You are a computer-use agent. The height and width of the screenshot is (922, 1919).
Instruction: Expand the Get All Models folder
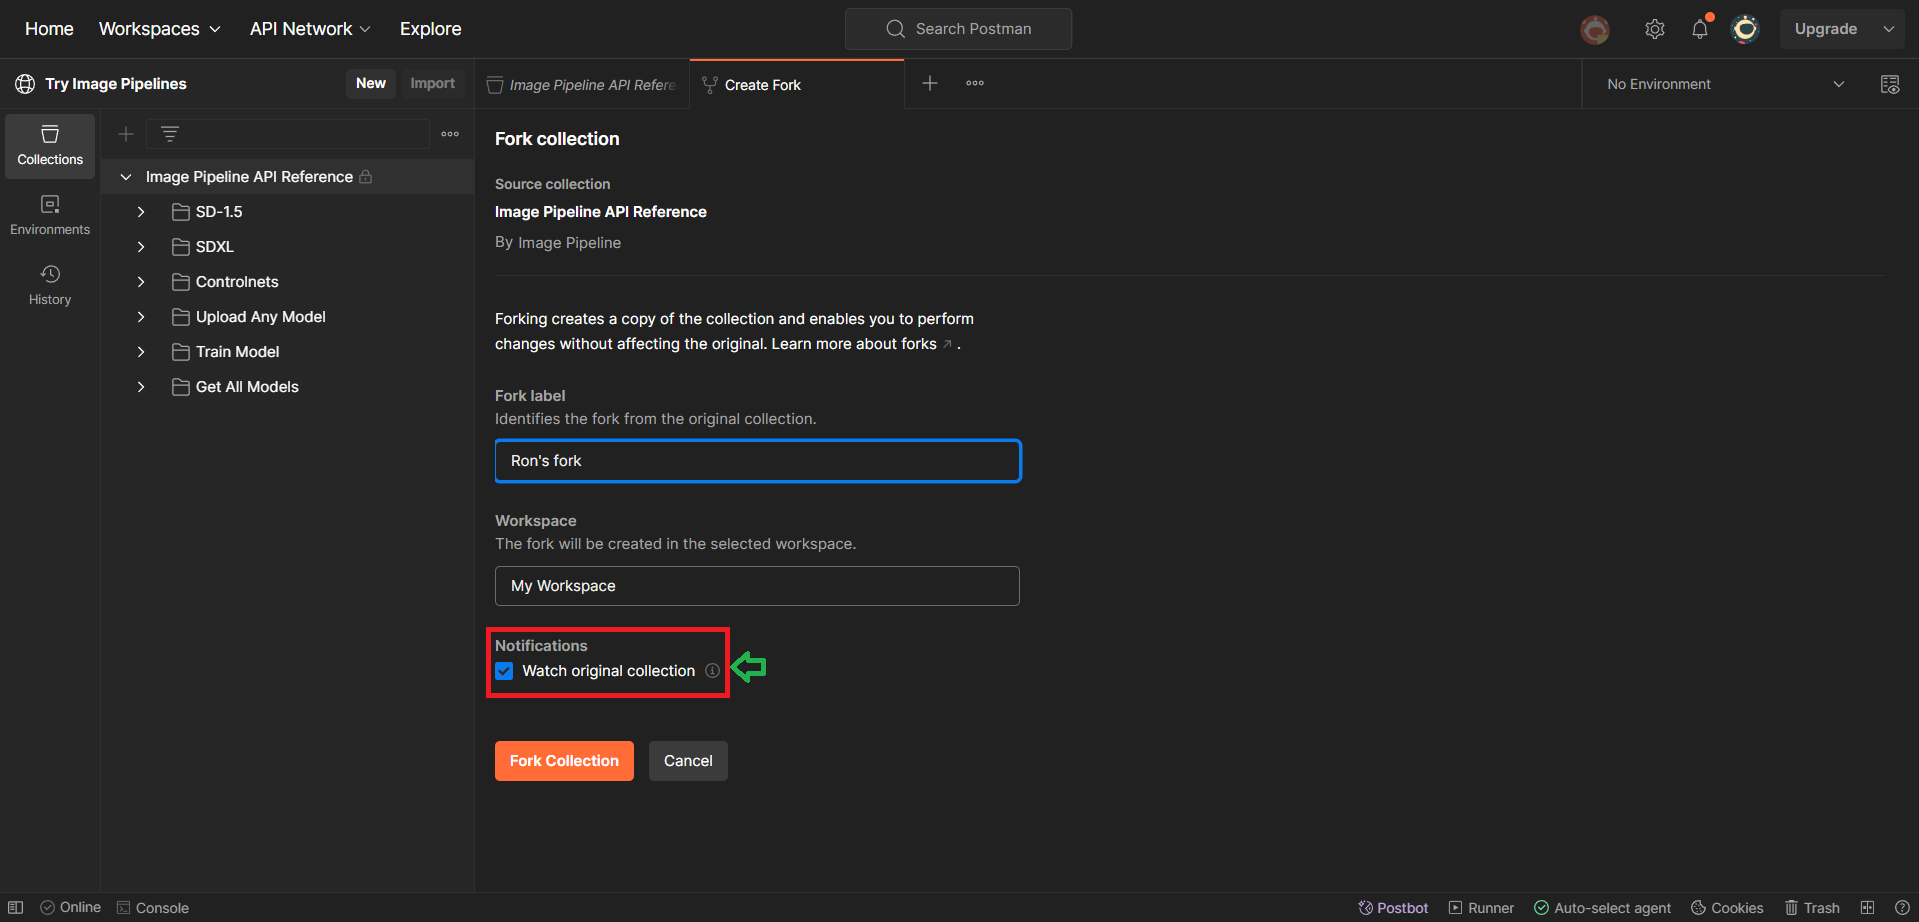click(x=141, y=387)
